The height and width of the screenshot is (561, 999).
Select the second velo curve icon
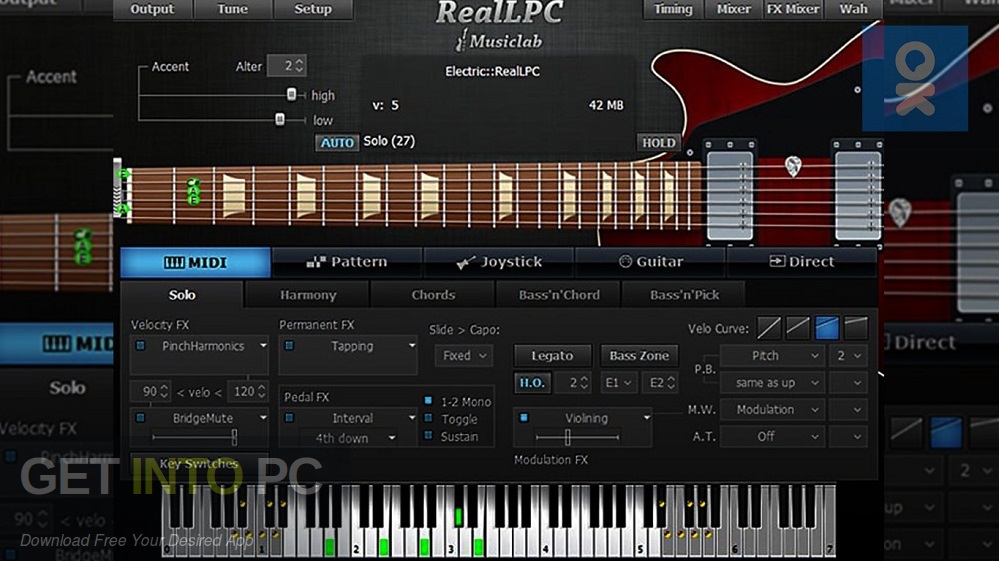coord(798,329)
